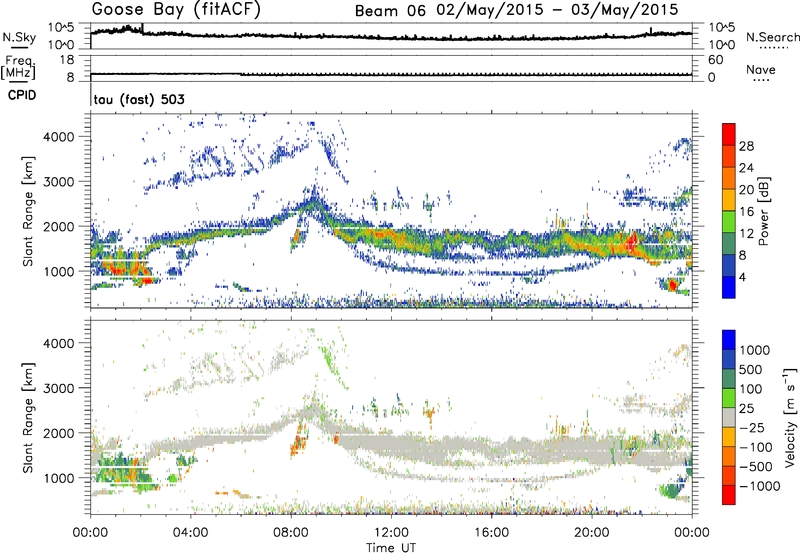
Task: Click the '12:00' time axis tick label
Action: [x=391, y=533]
